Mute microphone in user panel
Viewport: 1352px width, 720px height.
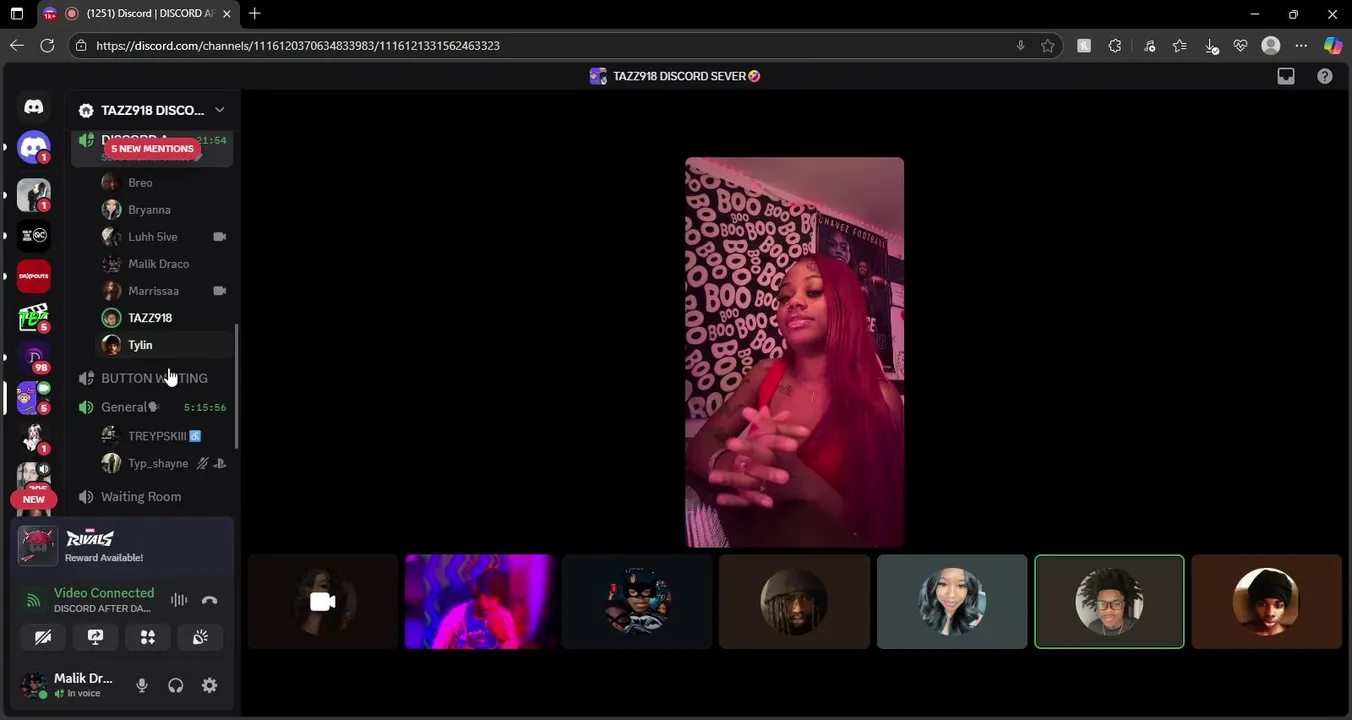tap(142, 685)
